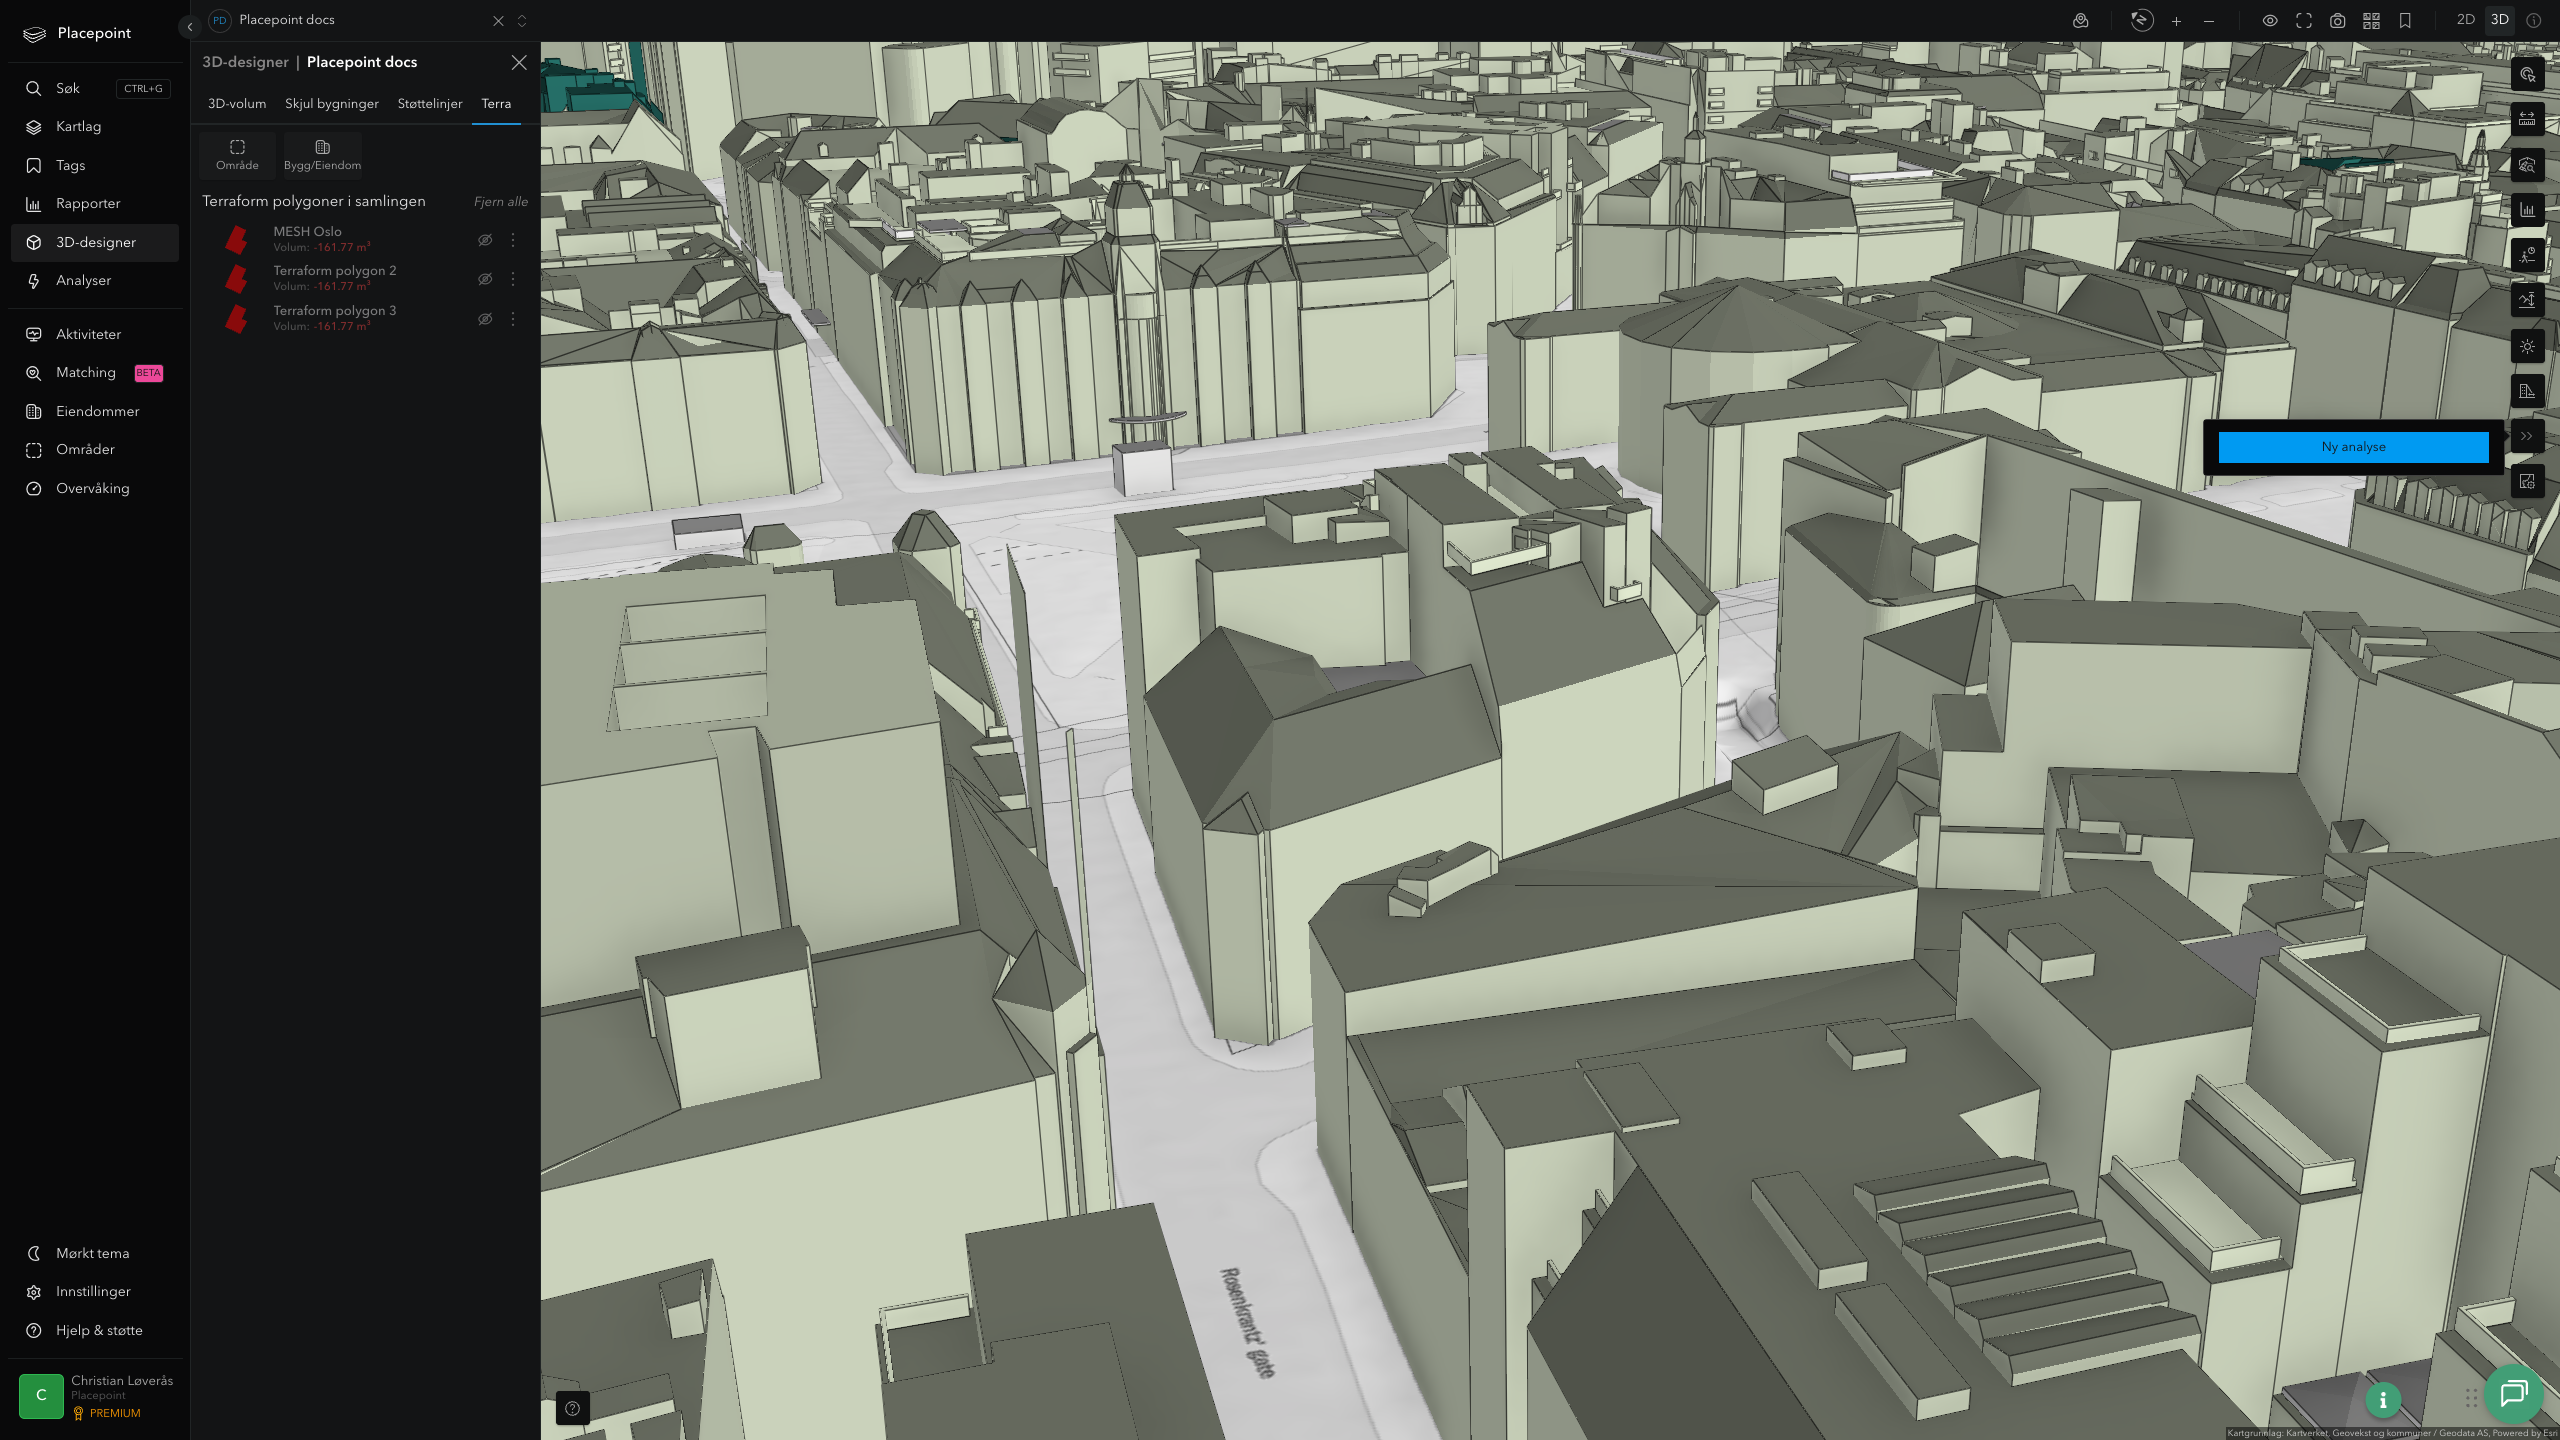Image resolution: width=2560 pixels, height=1440 pixels.
Task: Switch to Skjul bygninger tab
Action: click(x=332, y=104)
